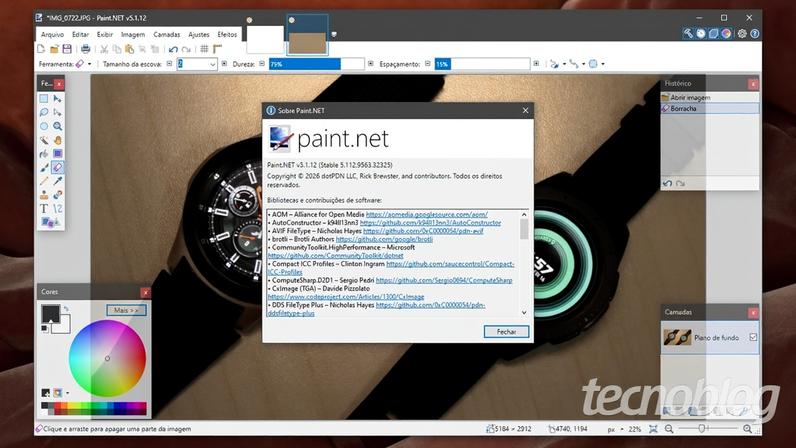Screen dimensions: 796x448
Task: Open the image list dropdown arrow
Action: 334,35
